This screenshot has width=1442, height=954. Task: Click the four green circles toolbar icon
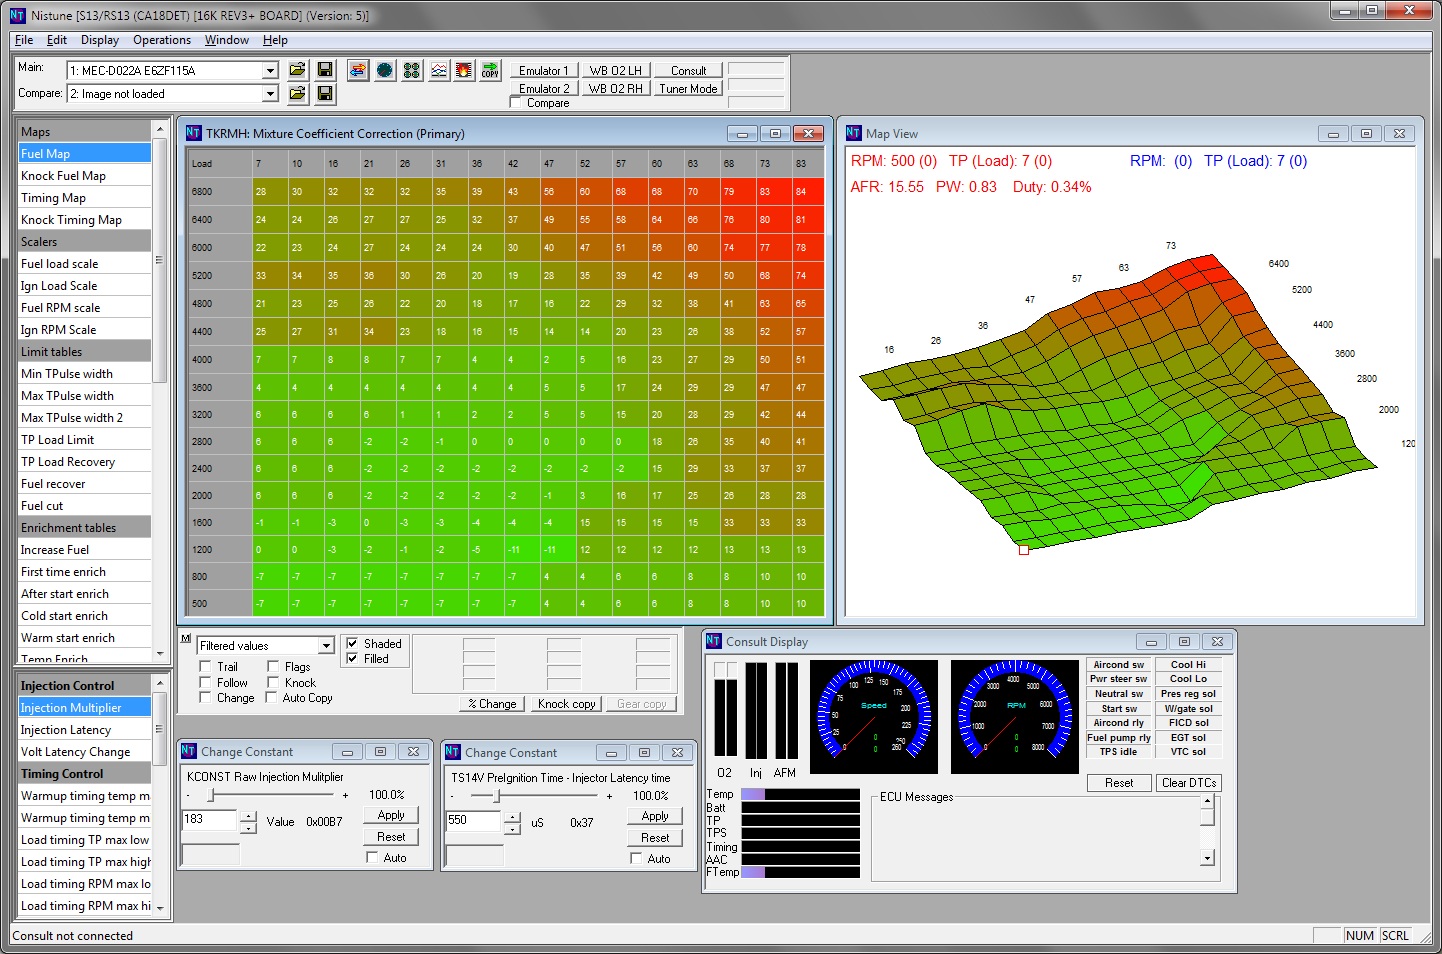412,70
